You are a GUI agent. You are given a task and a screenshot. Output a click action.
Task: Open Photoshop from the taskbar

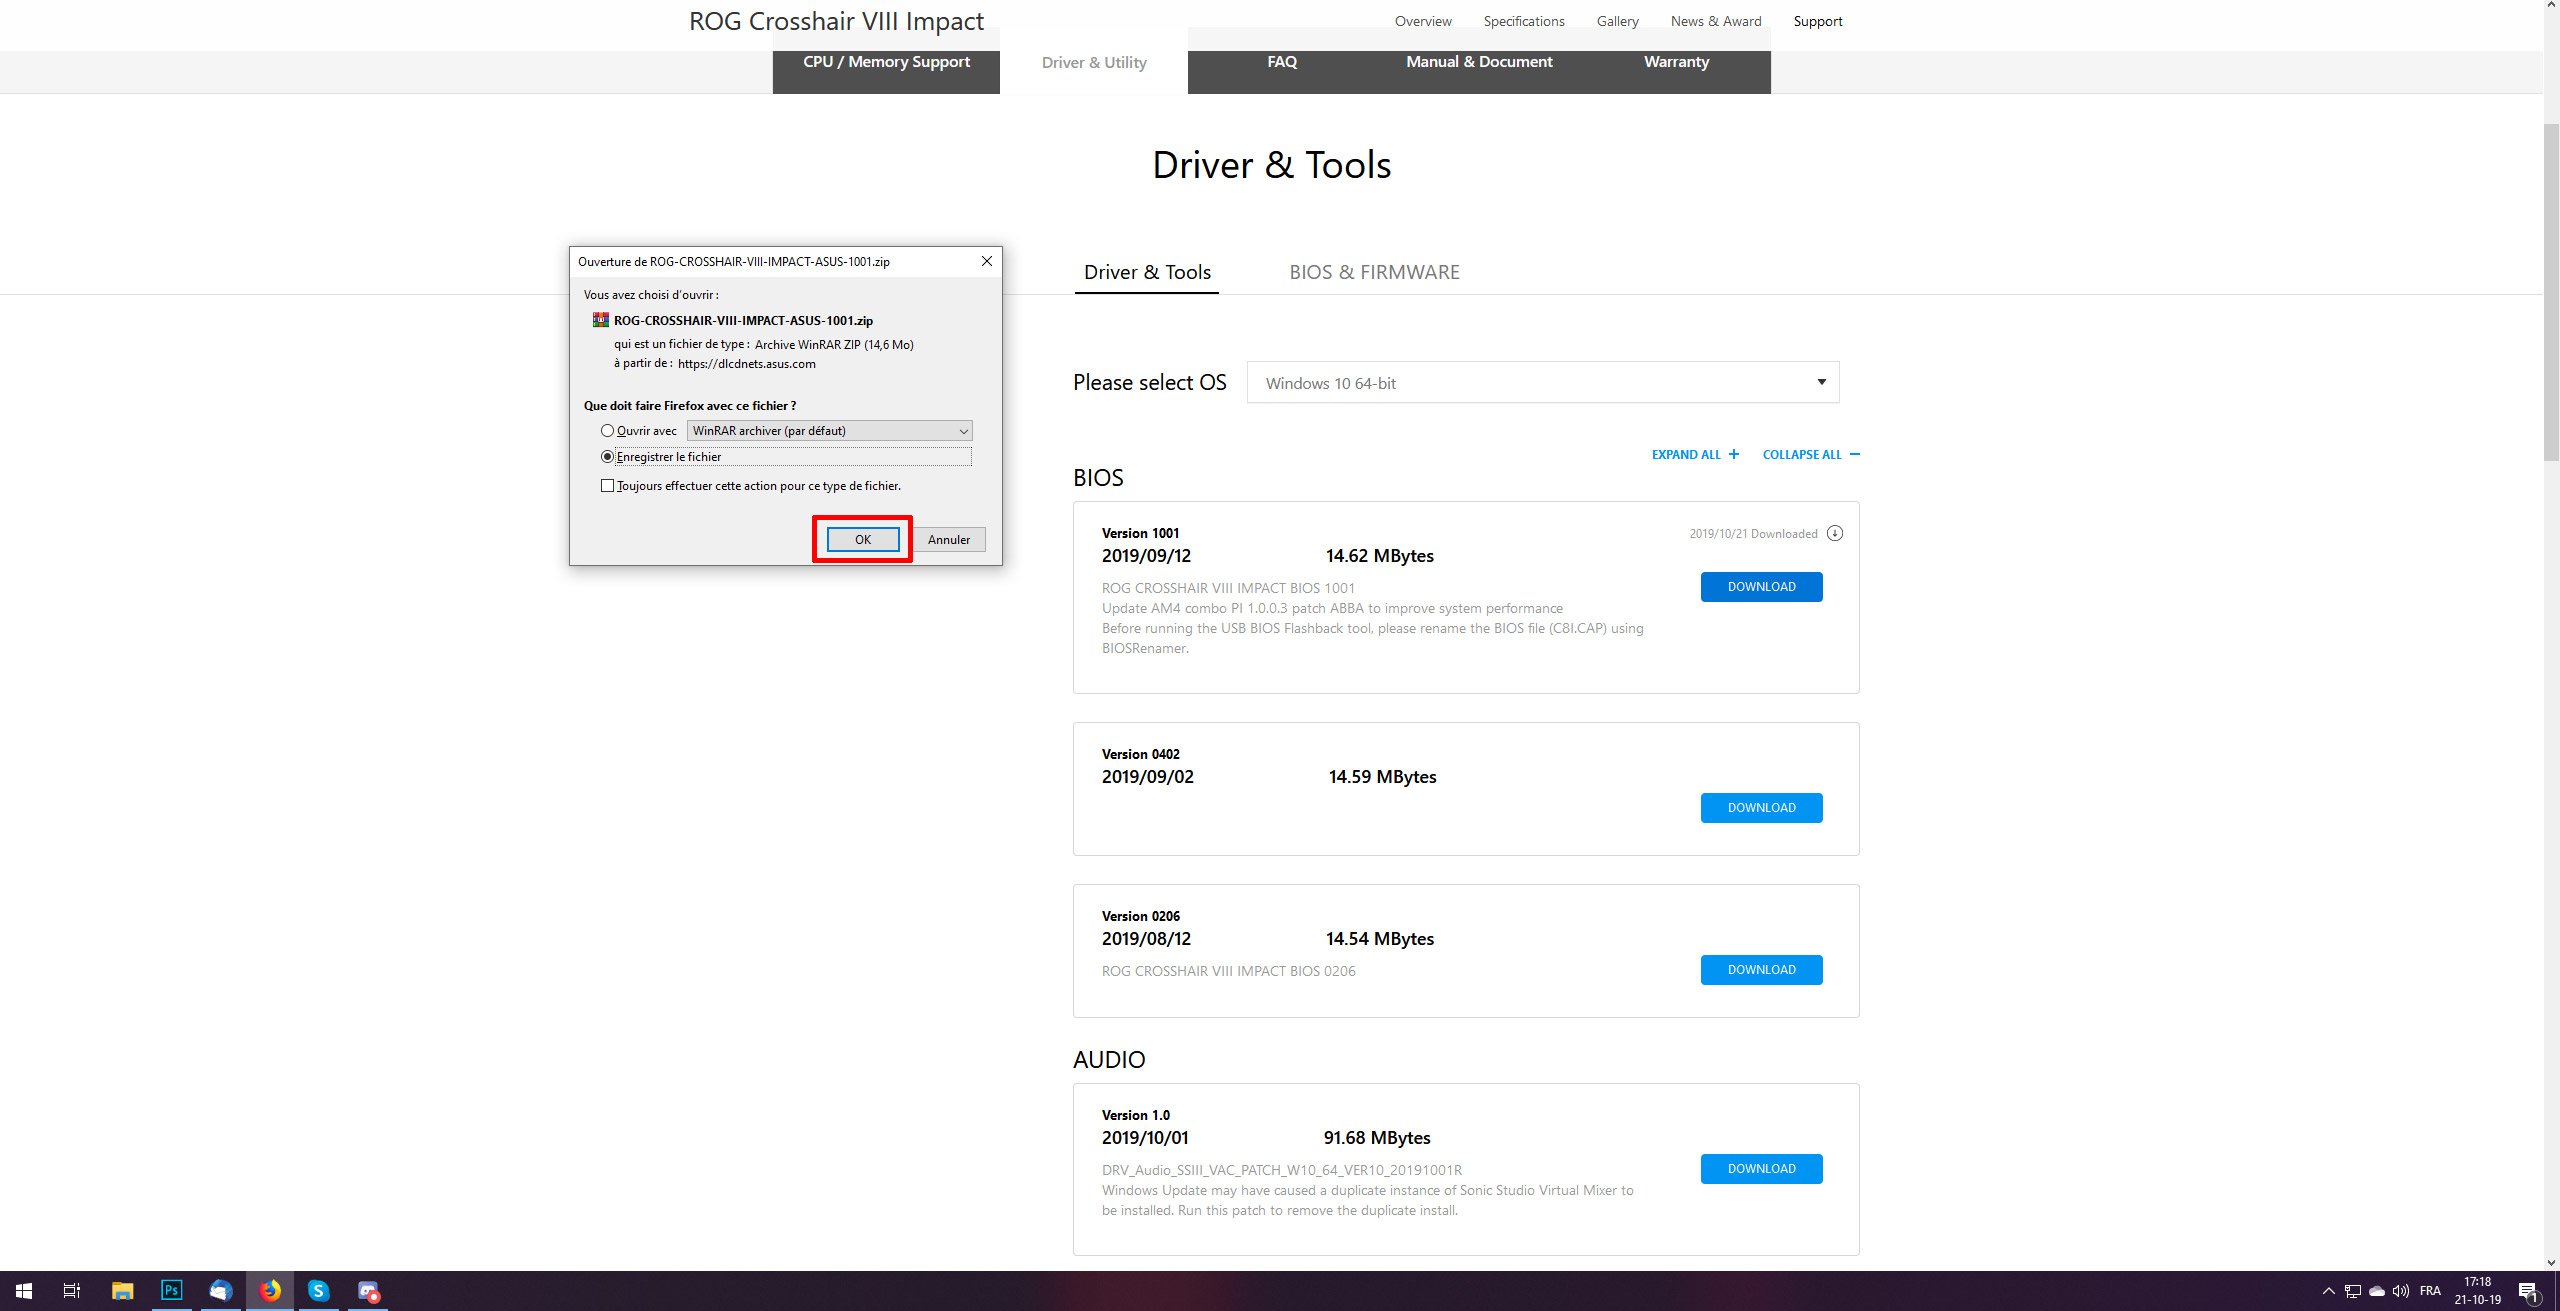pos(172,1290)
